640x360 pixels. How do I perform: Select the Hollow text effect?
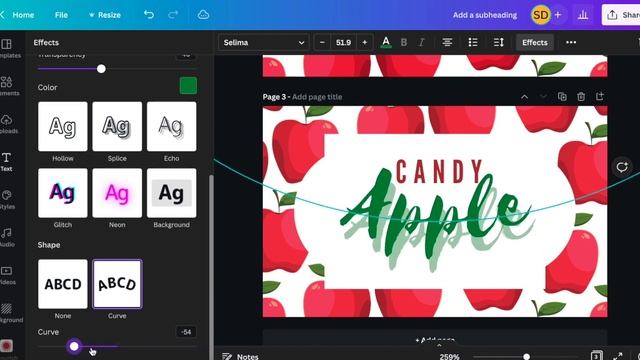pyautogui.click(x=62, y=127)
